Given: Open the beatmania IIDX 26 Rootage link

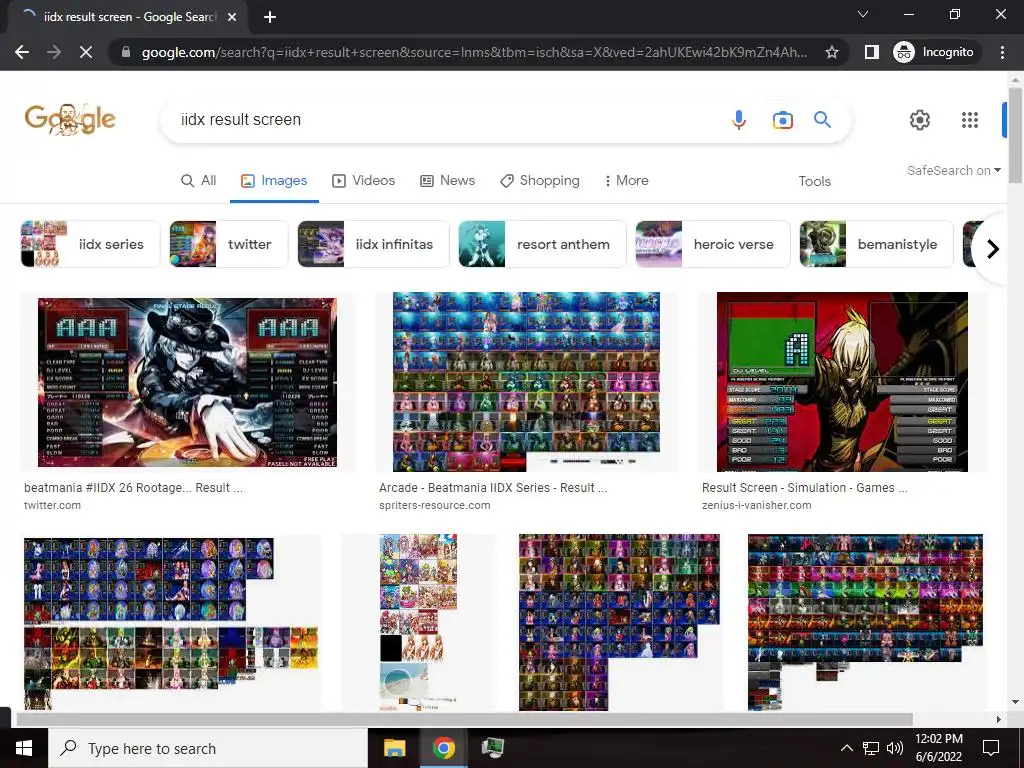Looking at the screenshot, I should (133, 488).
